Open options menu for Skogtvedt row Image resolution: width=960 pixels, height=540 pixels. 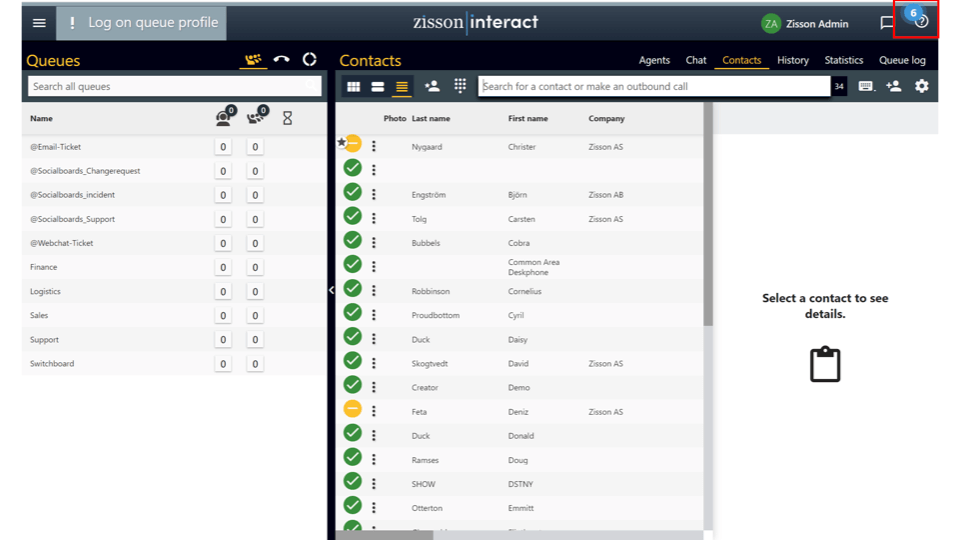(x=374, y=364)
